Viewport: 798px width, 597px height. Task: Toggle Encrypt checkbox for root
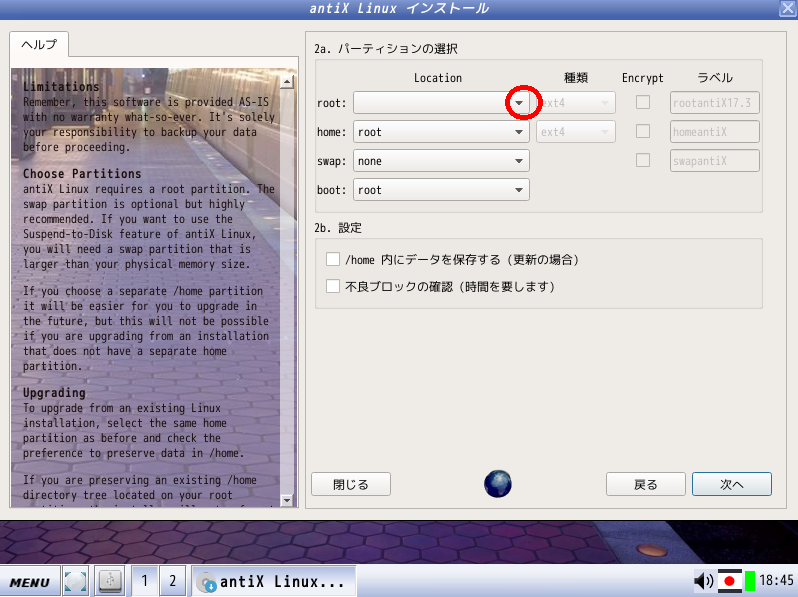[x=643, y=102]
